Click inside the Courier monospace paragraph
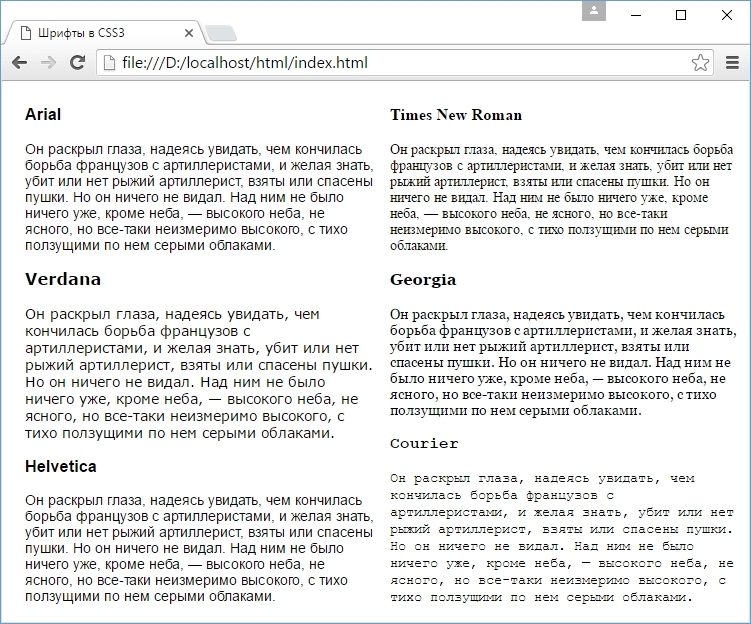The image size is (751, 624). click(x=561, y=538)
